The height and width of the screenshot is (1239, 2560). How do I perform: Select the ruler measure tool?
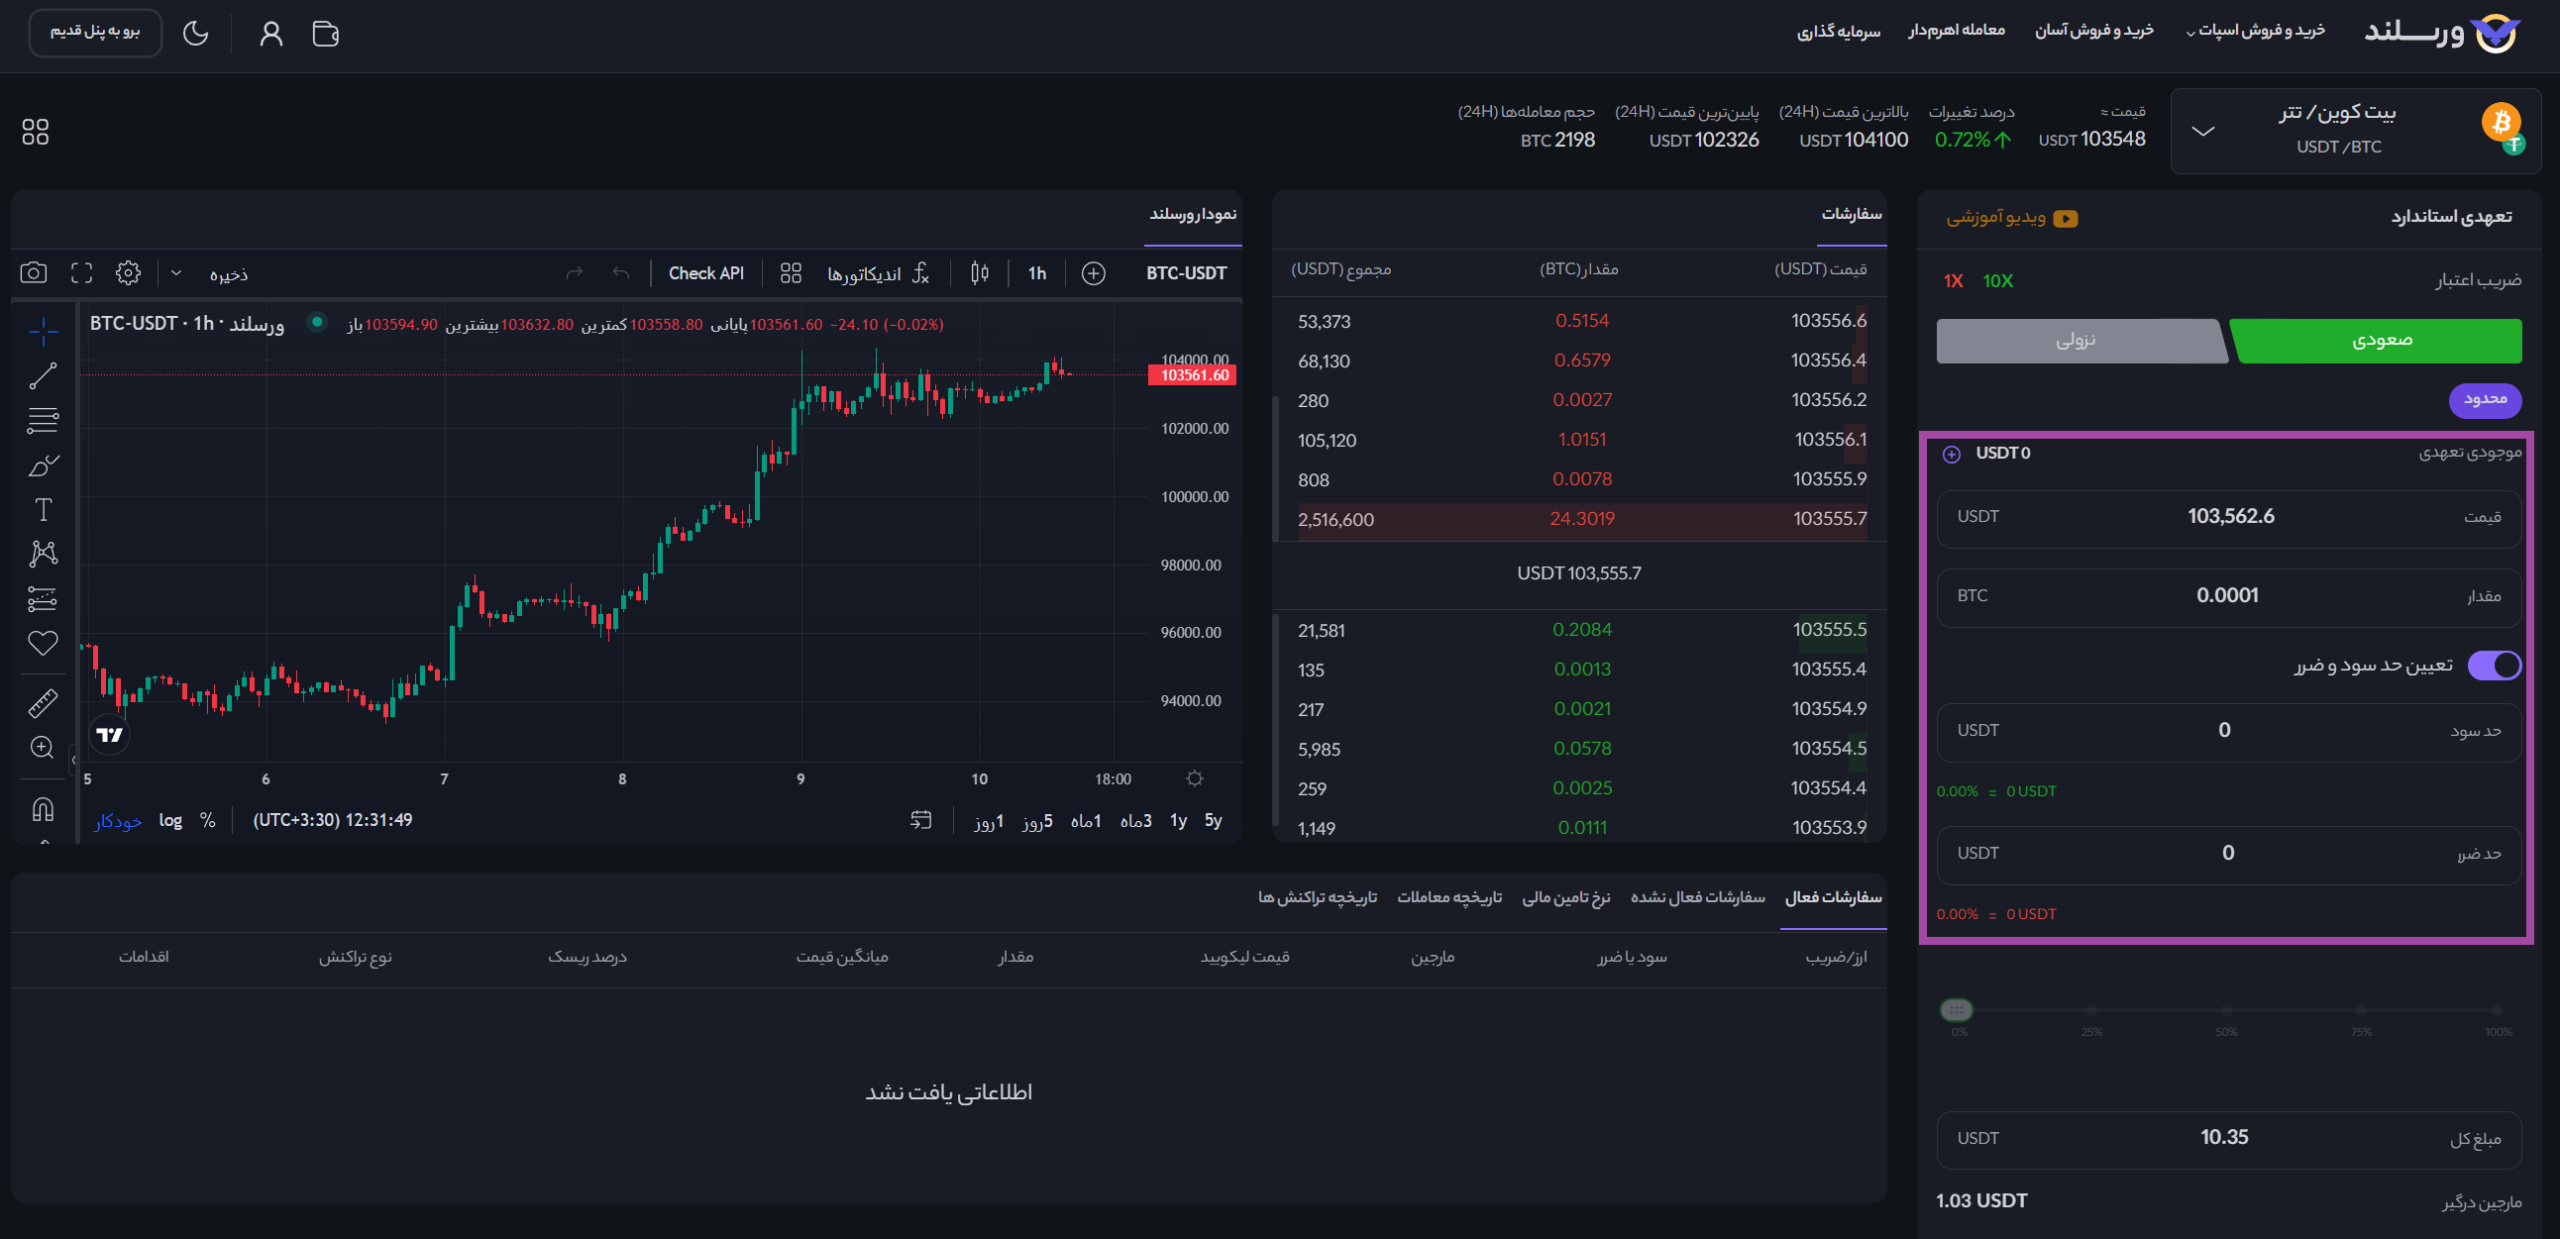coord(43,703)
